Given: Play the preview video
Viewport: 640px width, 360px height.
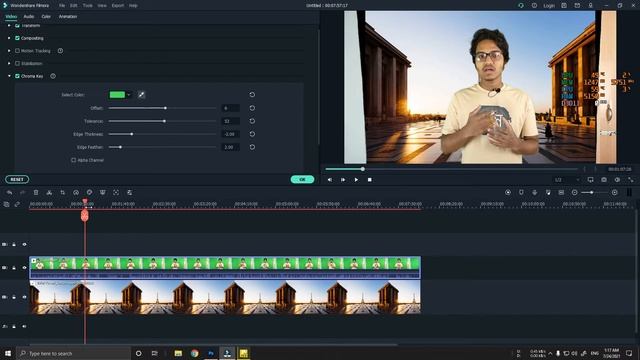Looking at the screenshot, I should point(356,180).
